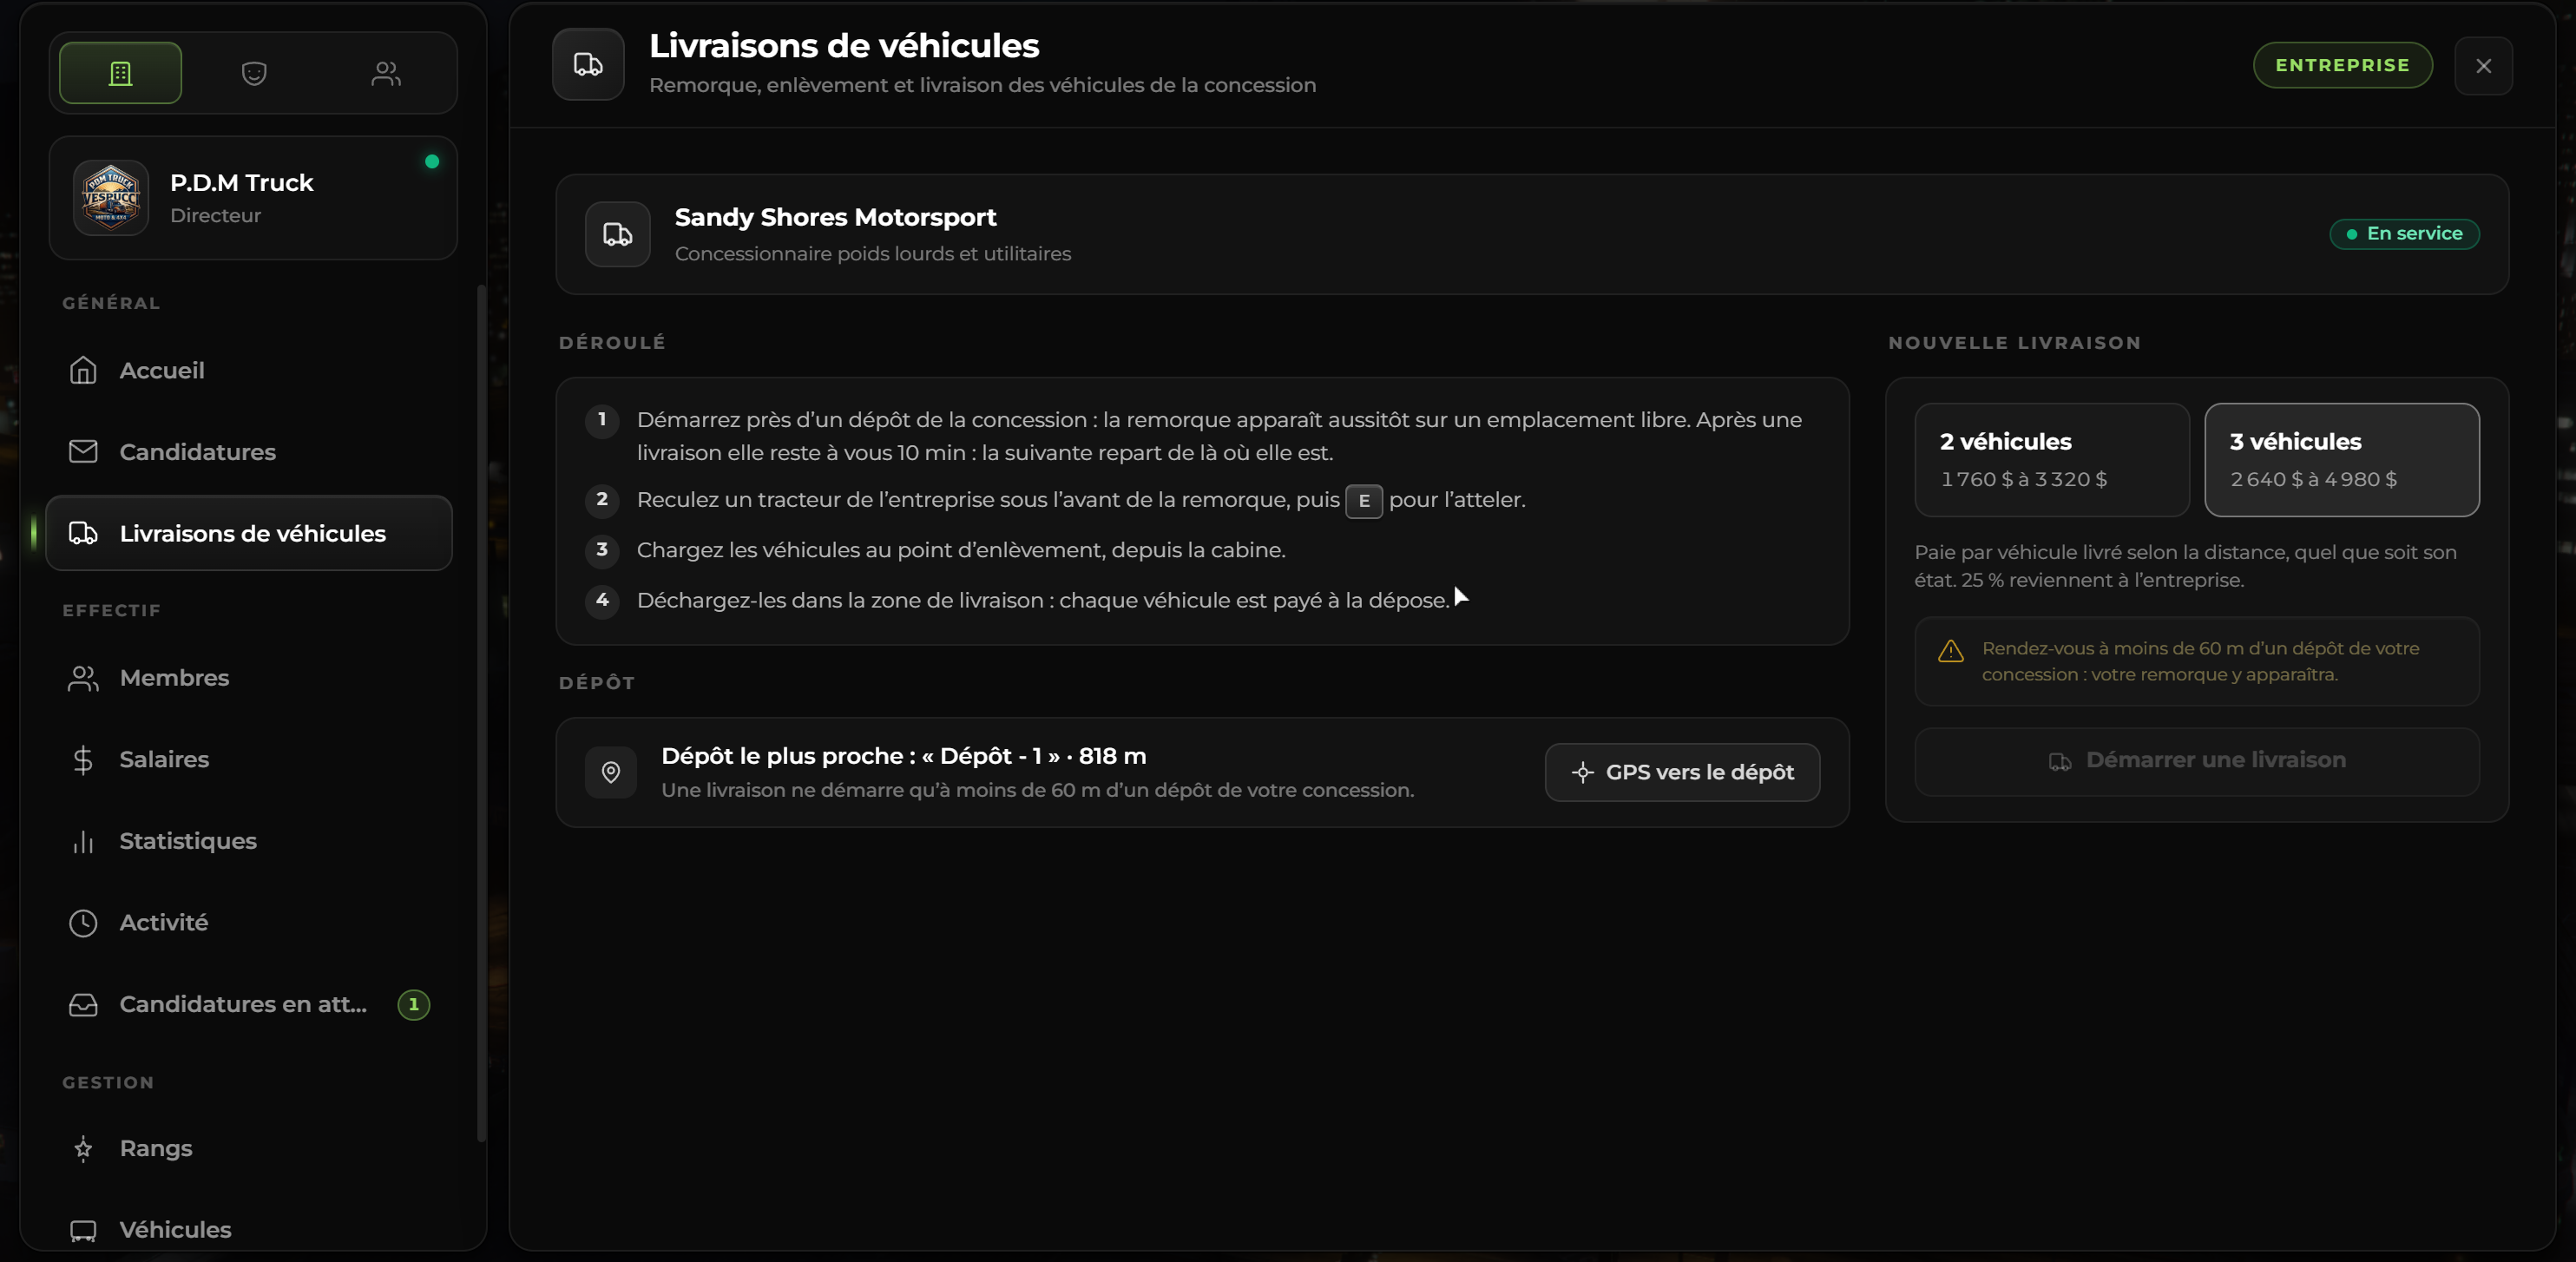This screenshot has height=1262, width=2576.
Task: Open the people (group) tab icon
Action: (x=386, y=73)
